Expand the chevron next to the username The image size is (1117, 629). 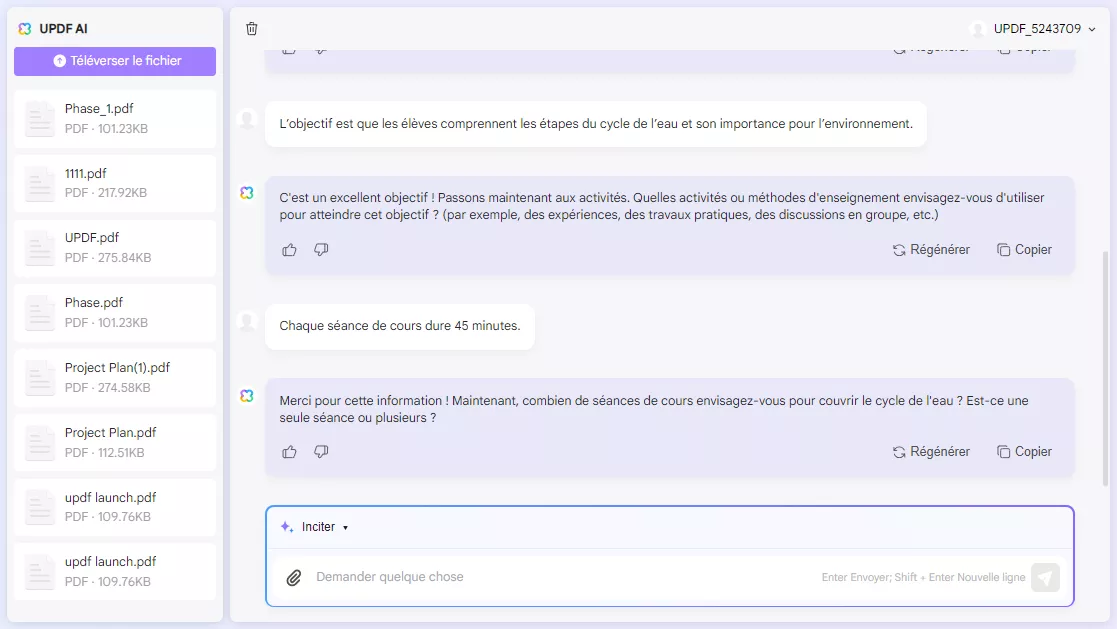coord(1089,29)
